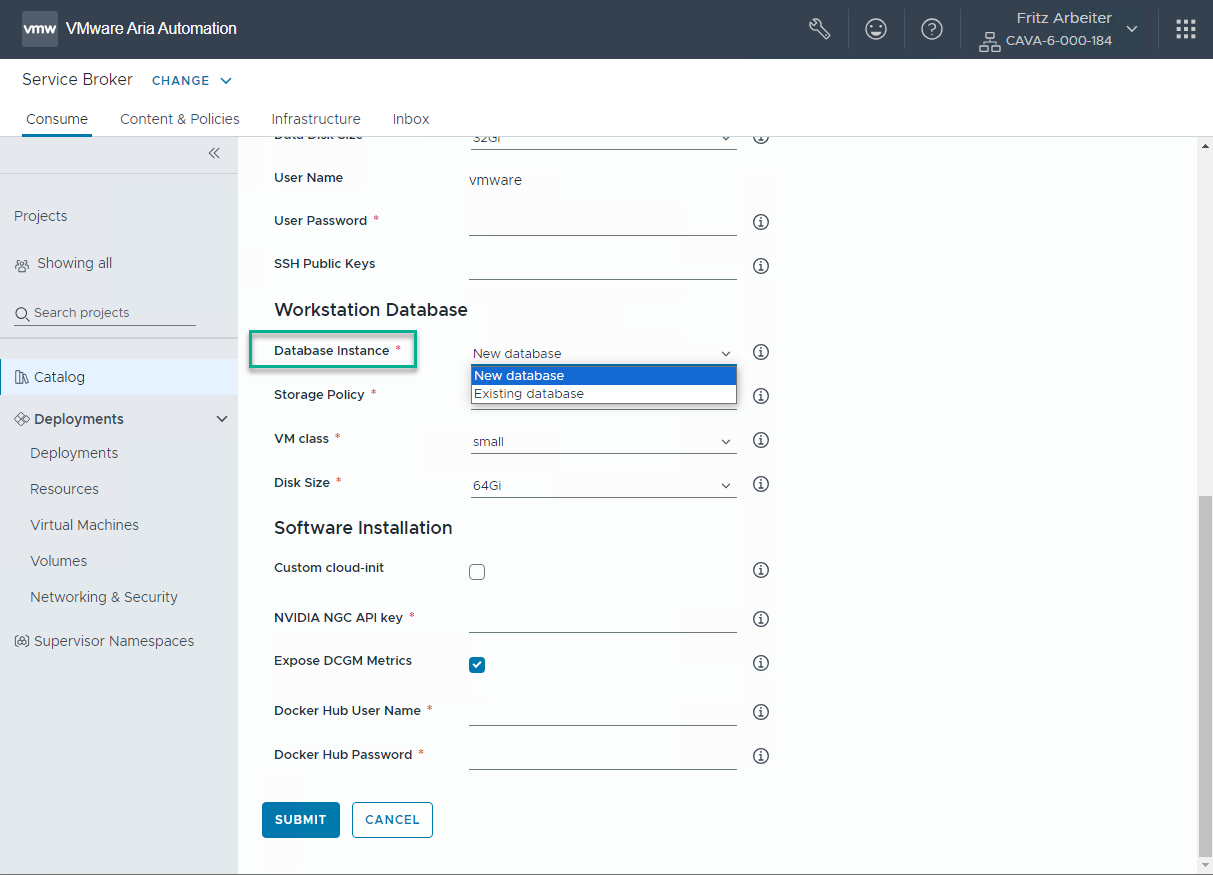Focus the Docker Hub User Name field
The width and height of the screenshot is (1213, 875).
point(603,712)
